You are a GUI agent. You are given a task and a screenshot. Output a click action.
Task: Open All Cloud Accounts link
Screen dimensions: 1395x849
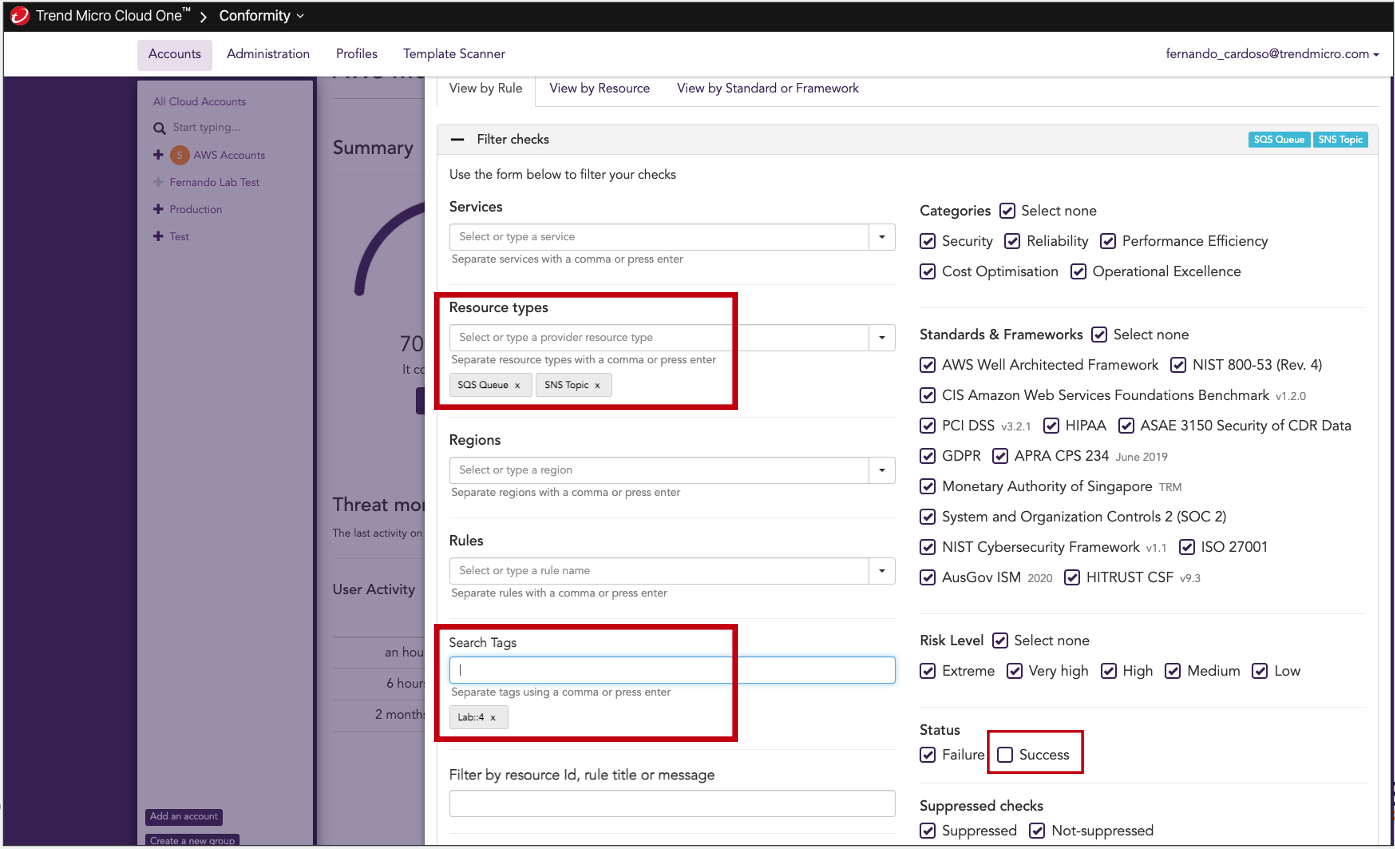click(199, 102)
